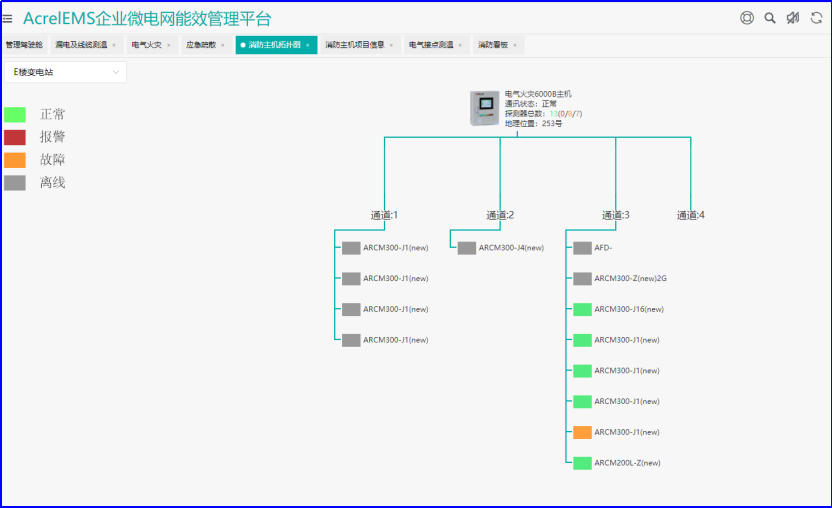Screen dimensions: 832x508
Task: Click the orange fault ARCM300-J1(new) device icon
Action: tap(583, 432)
